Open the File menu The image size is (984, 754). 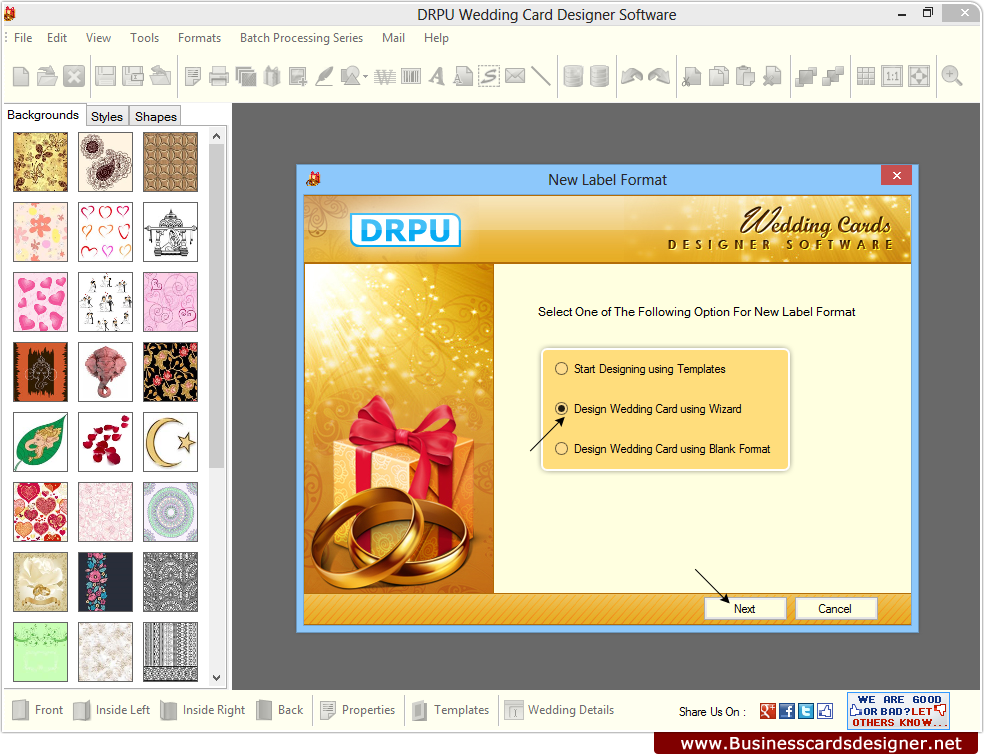pyautogui.click(x=23, y=38)
